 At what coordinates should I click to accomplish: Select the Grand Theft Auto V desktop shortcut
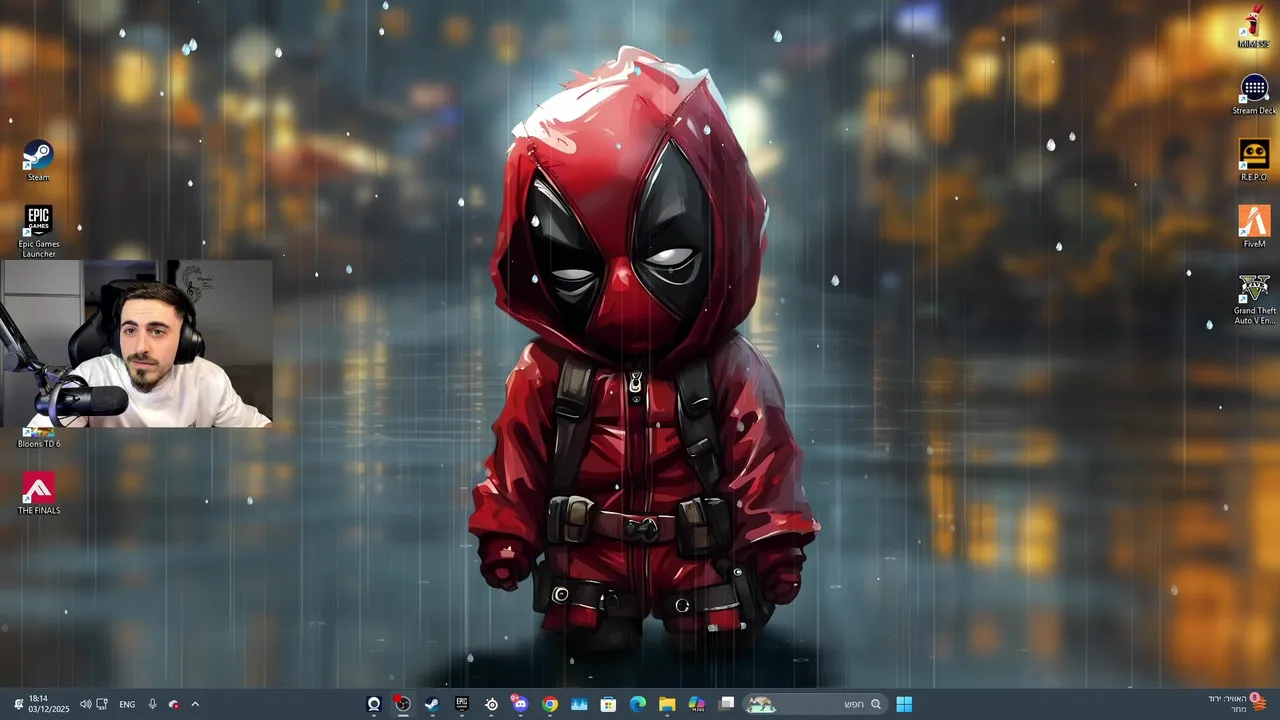point(1254,299)
